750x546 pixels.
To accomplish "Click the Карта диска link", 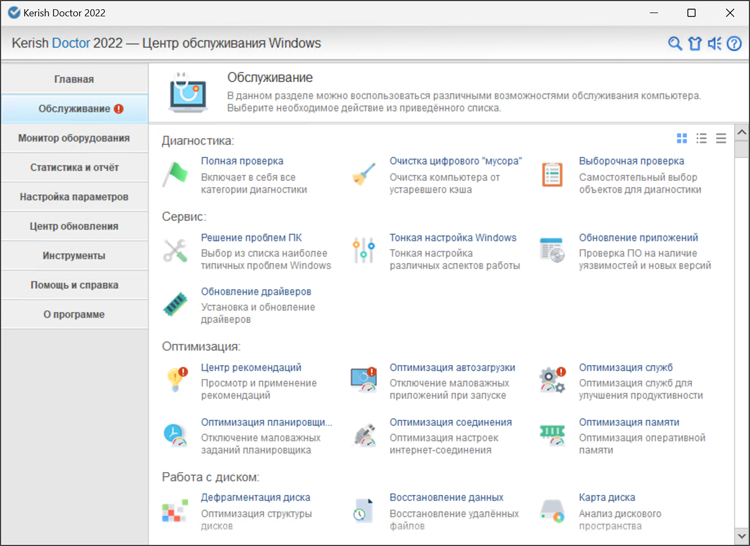I will [x=606, y=498].
